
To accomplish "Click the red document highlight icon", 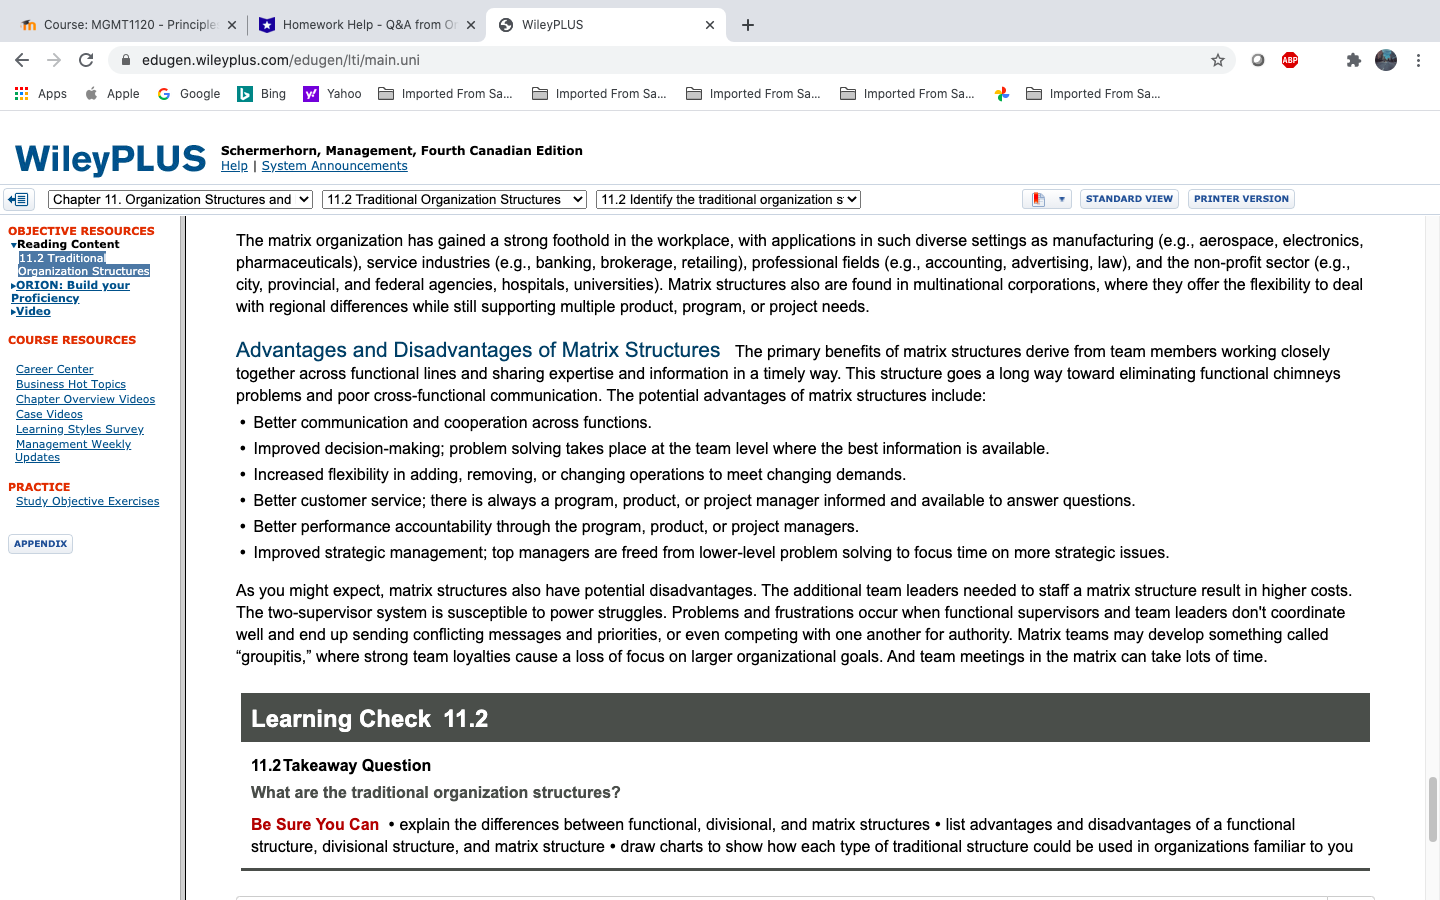I will (1038, 199).
